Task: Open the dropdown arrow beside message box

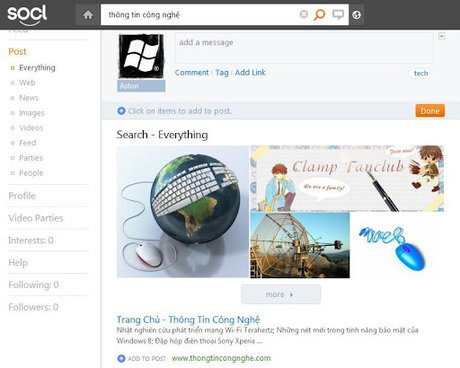Action: point(442,36)
